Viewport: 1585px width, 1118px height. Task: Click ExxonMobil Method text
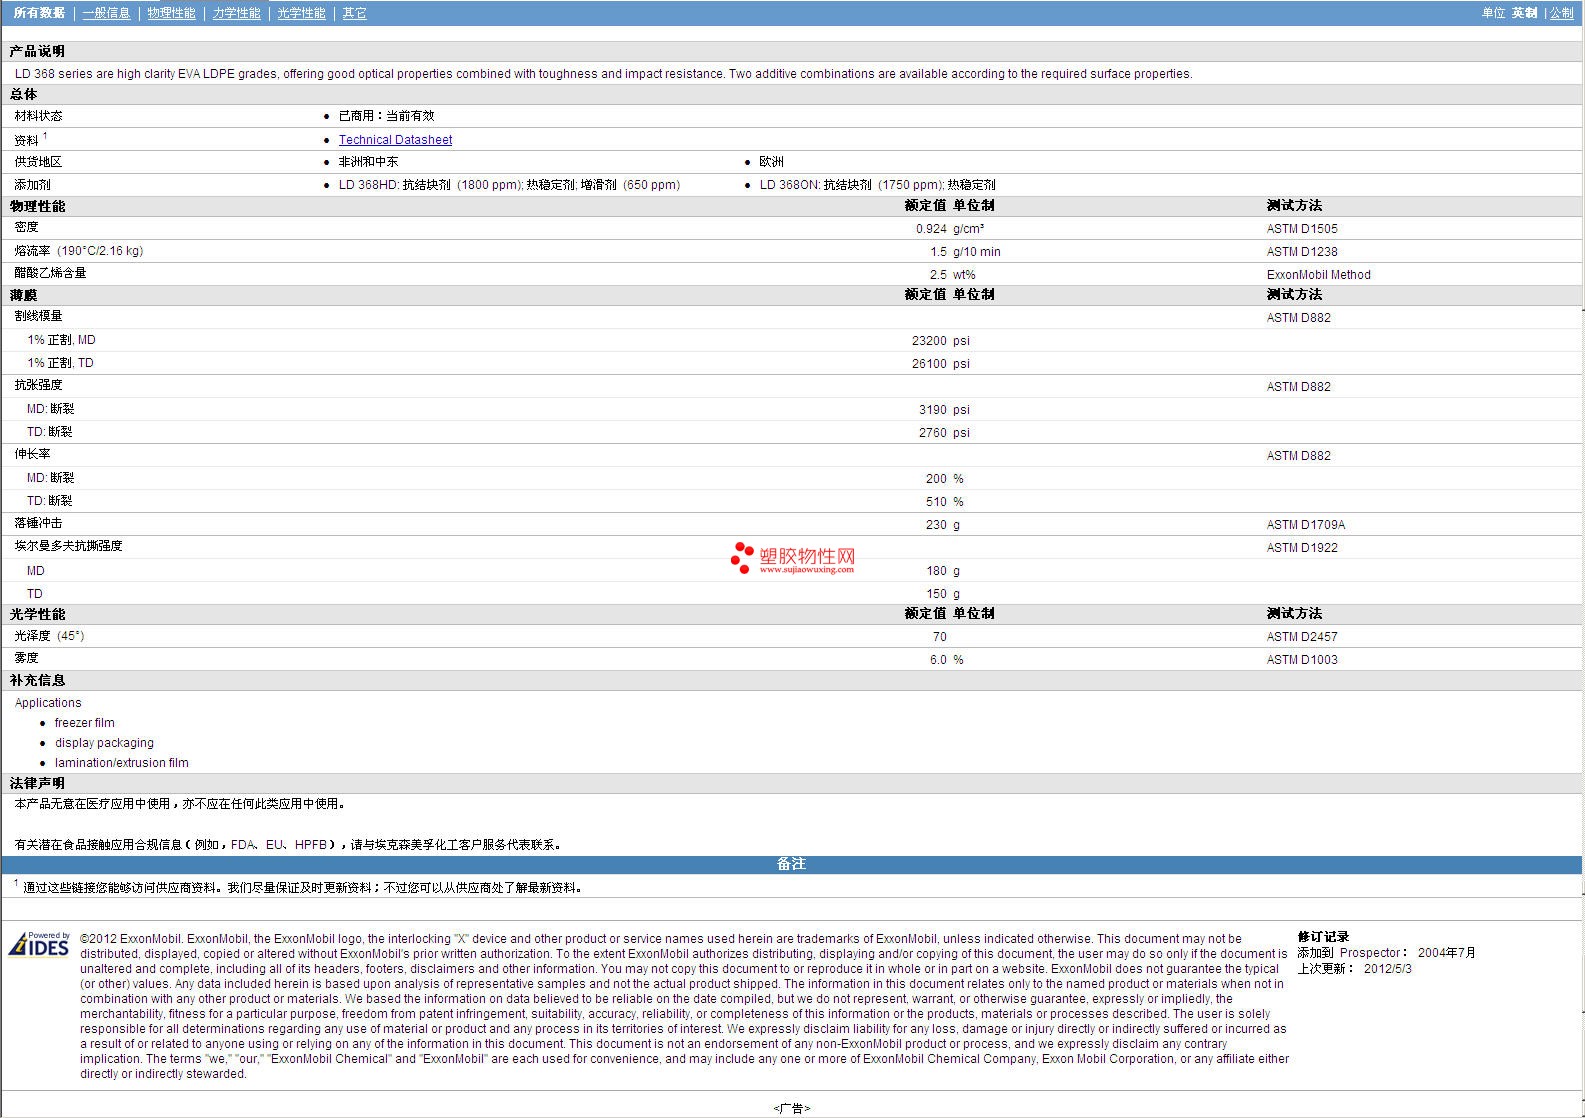point(1318,275)
